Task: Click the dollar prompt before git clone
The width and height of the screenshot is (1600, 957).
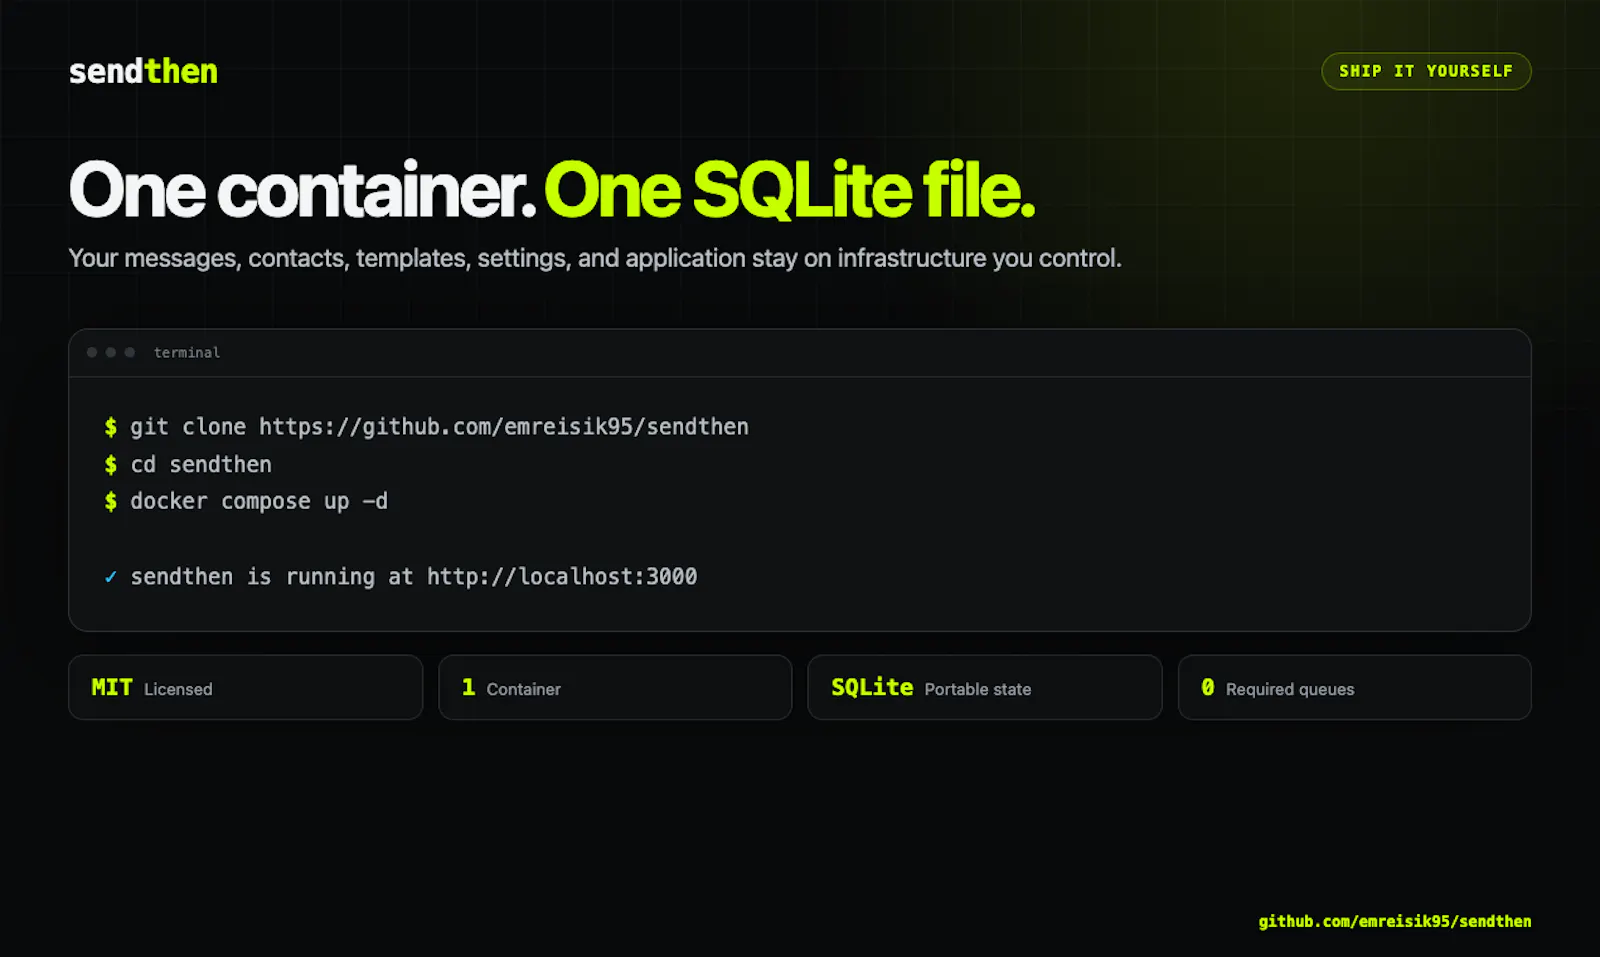Action: coord(111,427)
